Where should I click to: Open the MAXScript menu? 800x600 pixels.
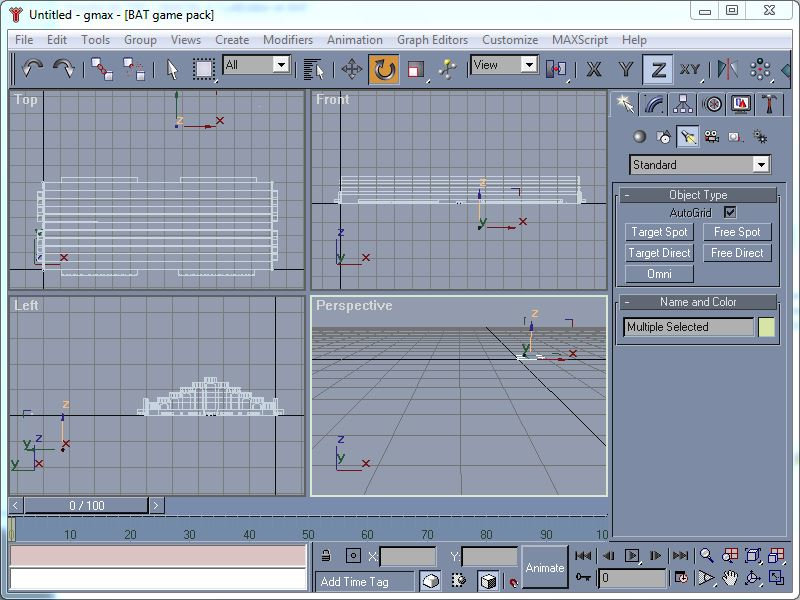click(x=581, y=40)
